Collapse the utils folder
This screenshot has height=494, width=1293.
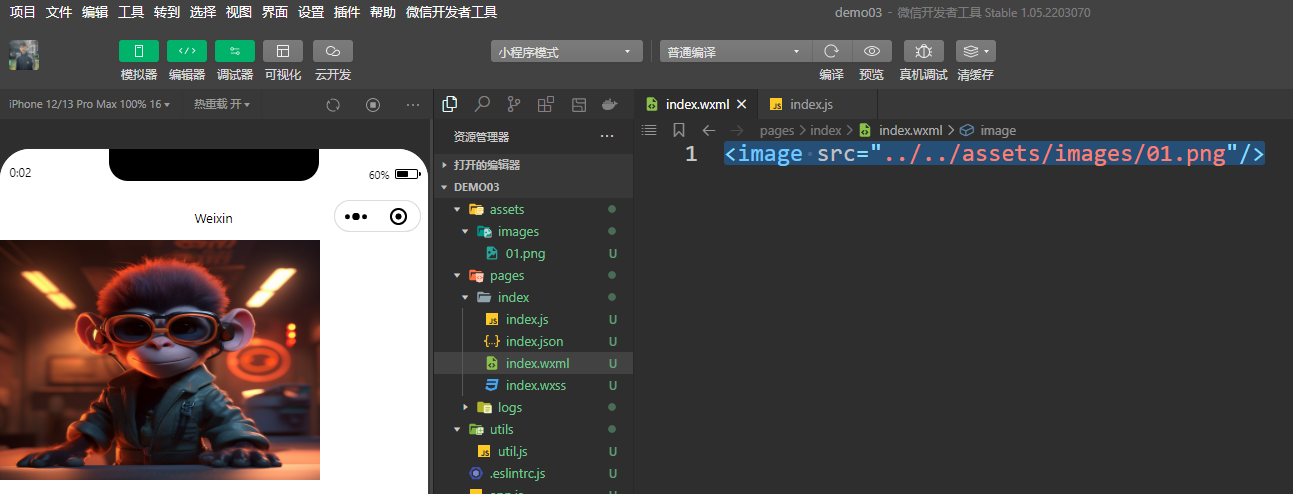533,429
